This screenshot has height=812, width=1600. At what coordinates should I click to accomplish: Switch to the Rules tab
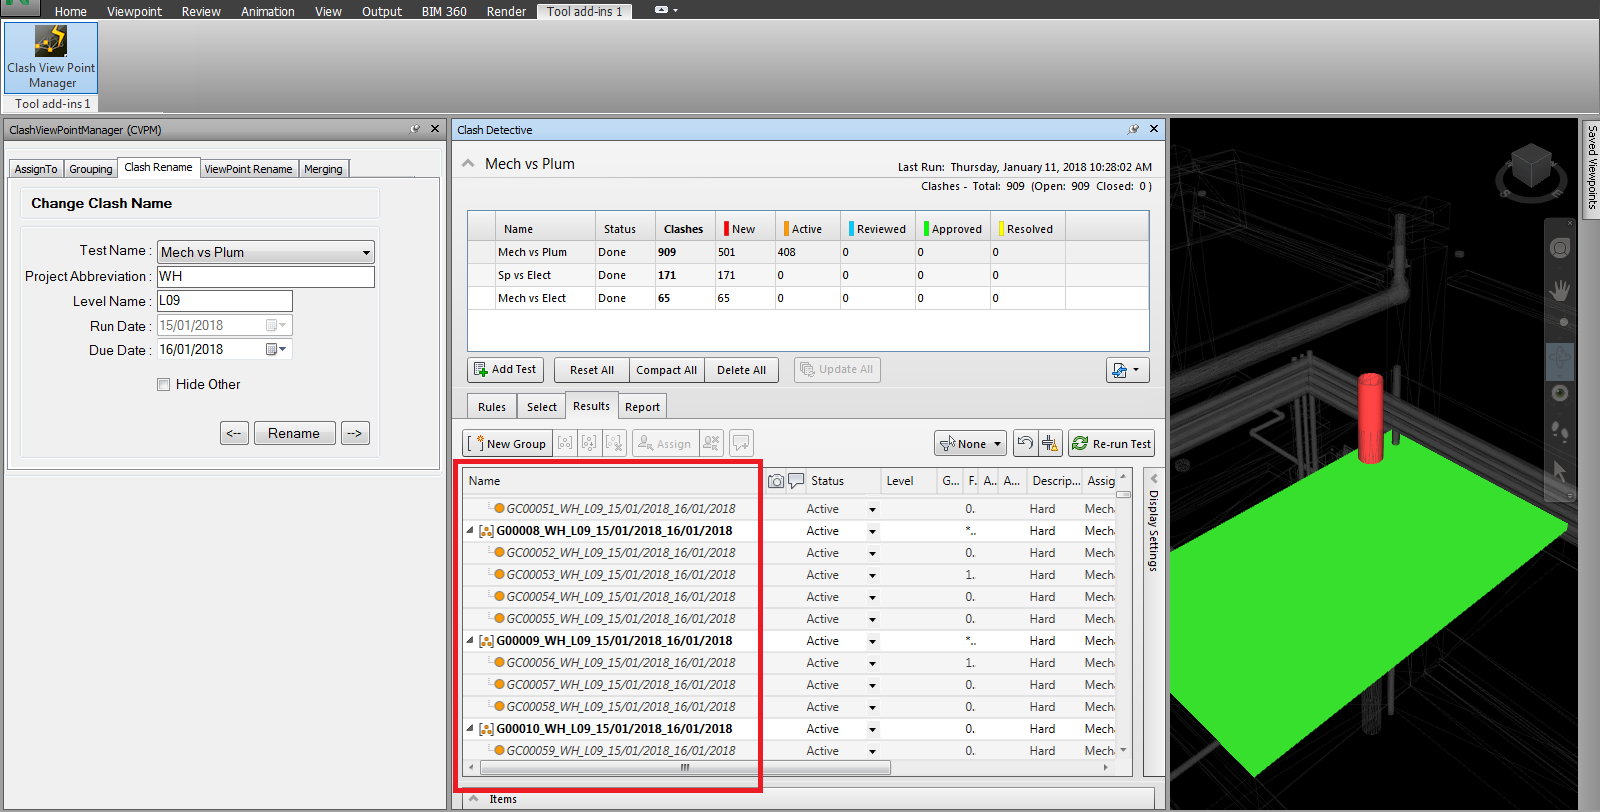point(492,407)
